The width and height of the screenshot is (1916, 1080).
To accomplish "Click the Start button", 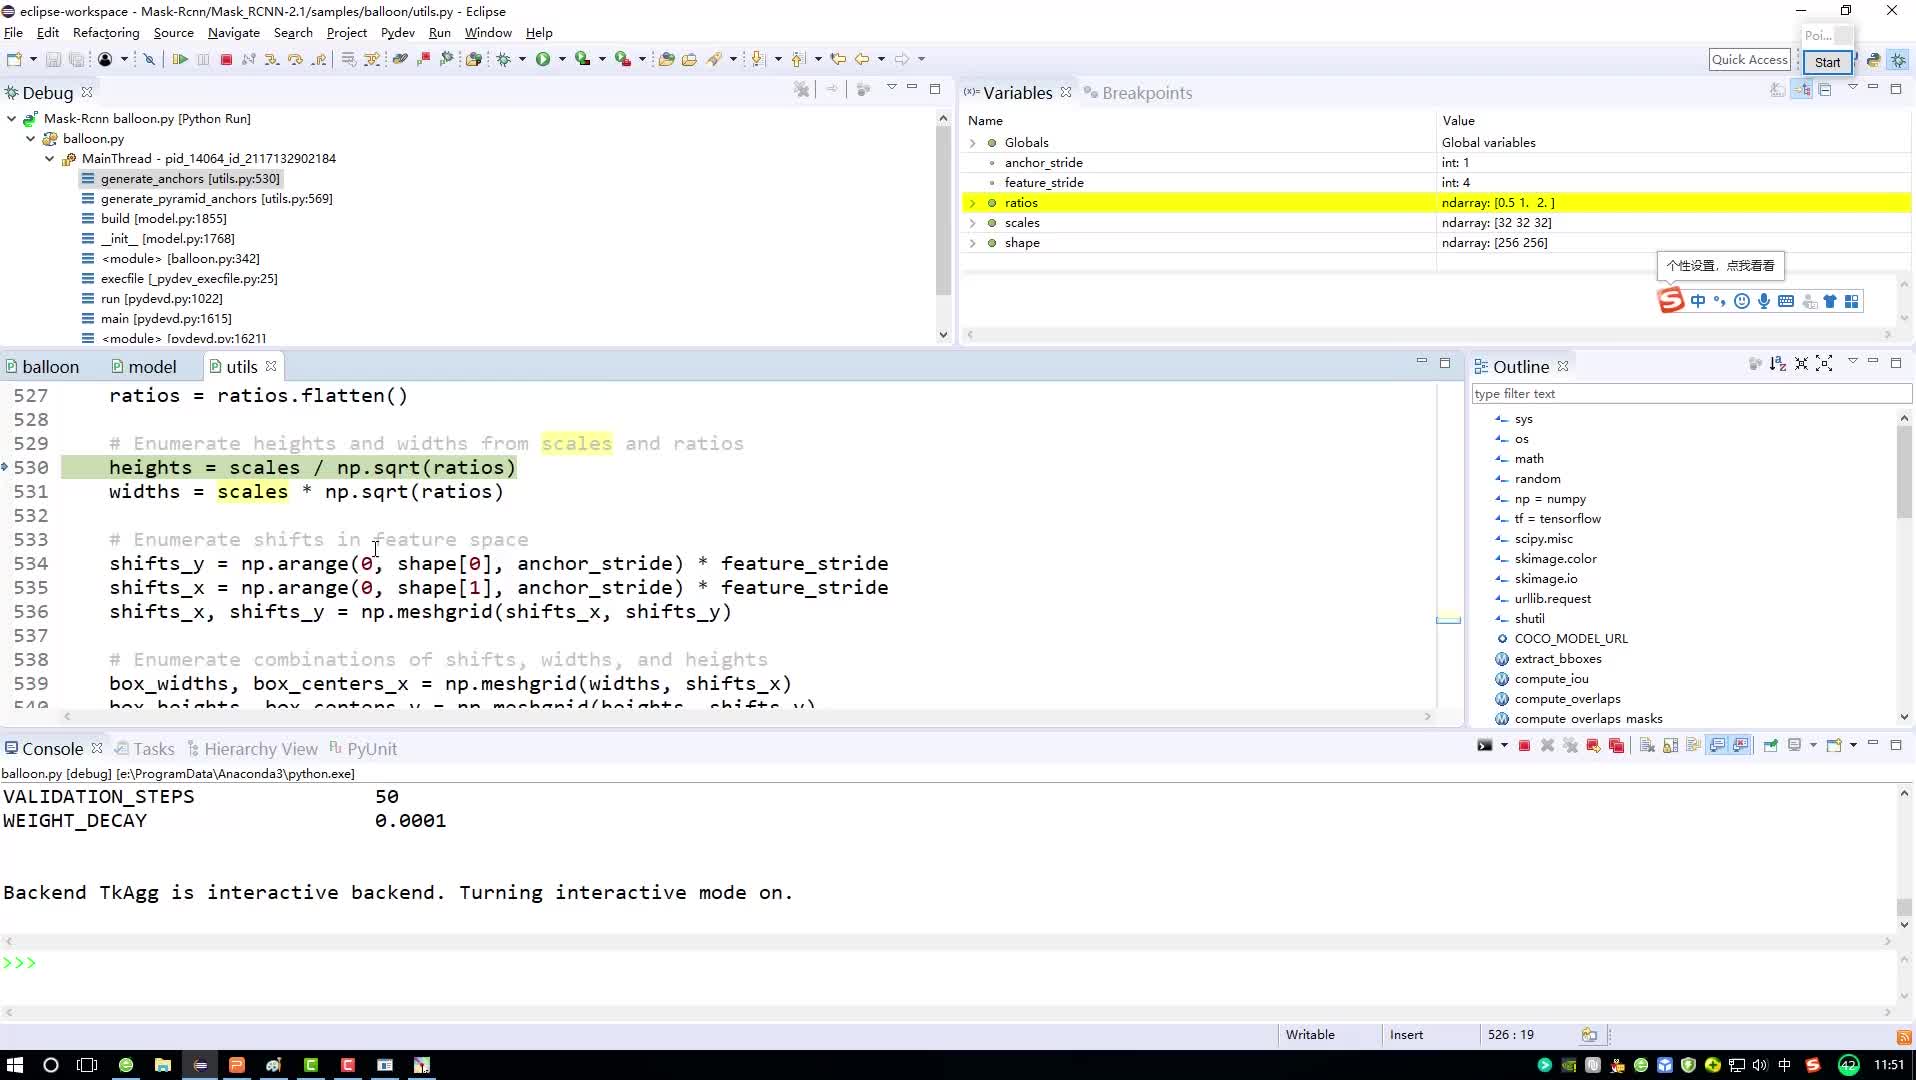I will point(1827,62).
